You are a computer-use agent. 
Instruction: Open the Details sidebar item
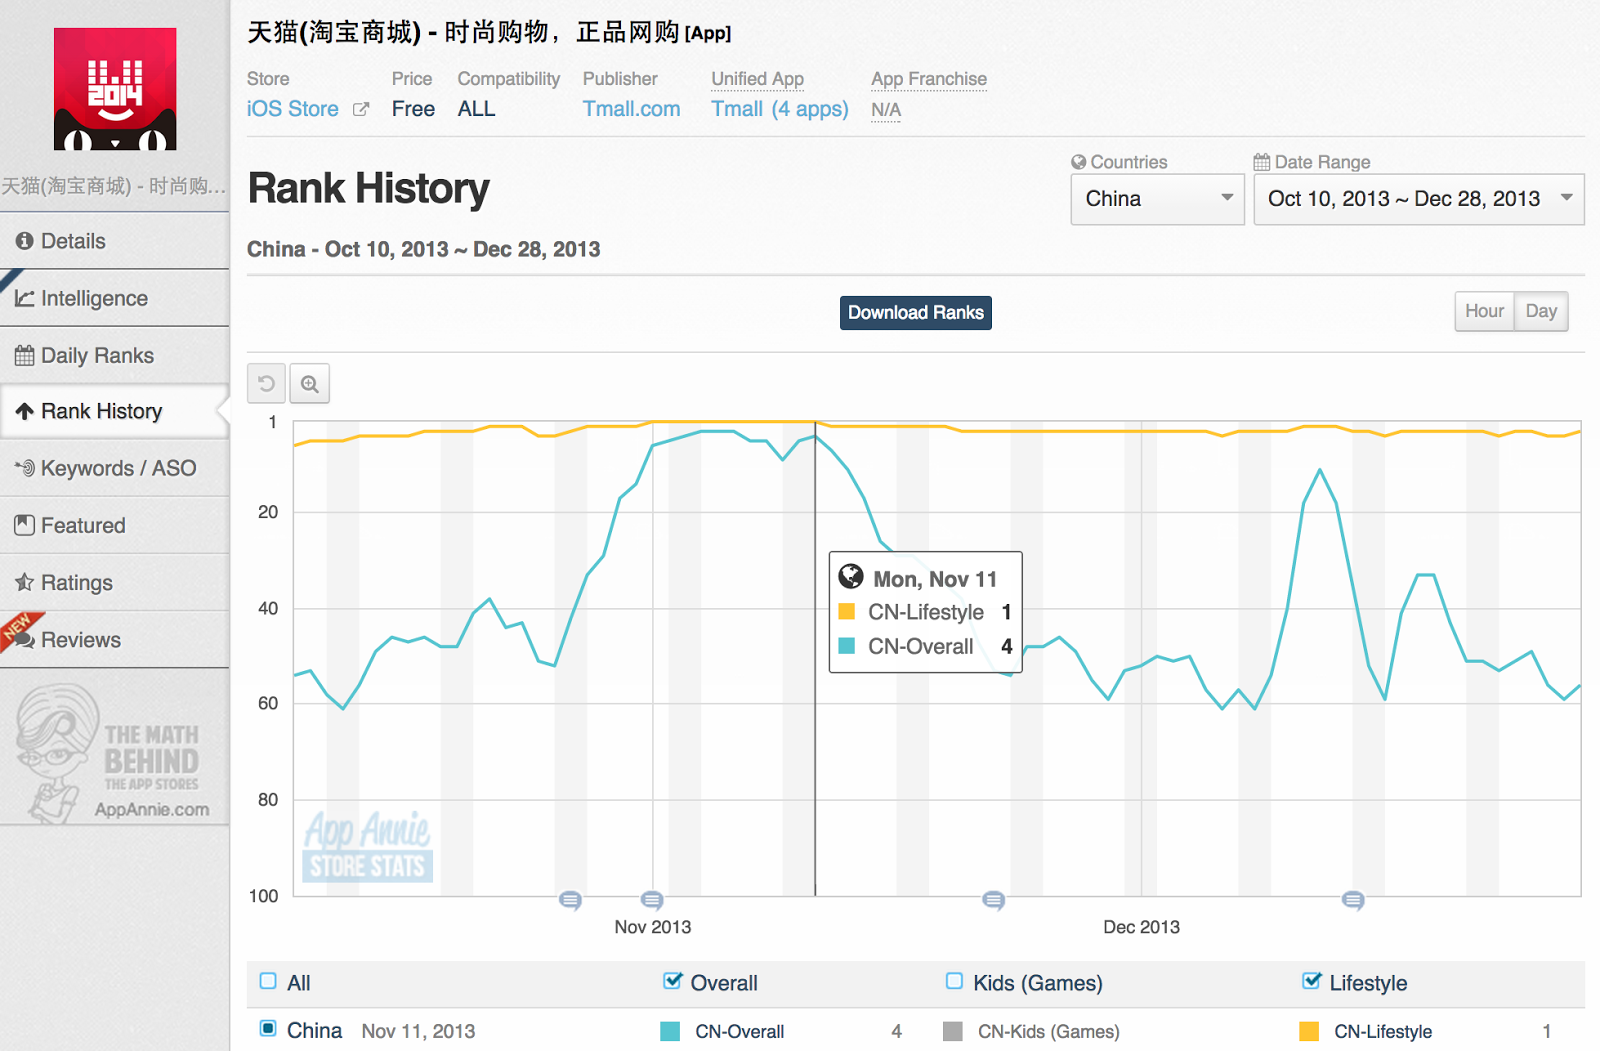coord(115,241)
